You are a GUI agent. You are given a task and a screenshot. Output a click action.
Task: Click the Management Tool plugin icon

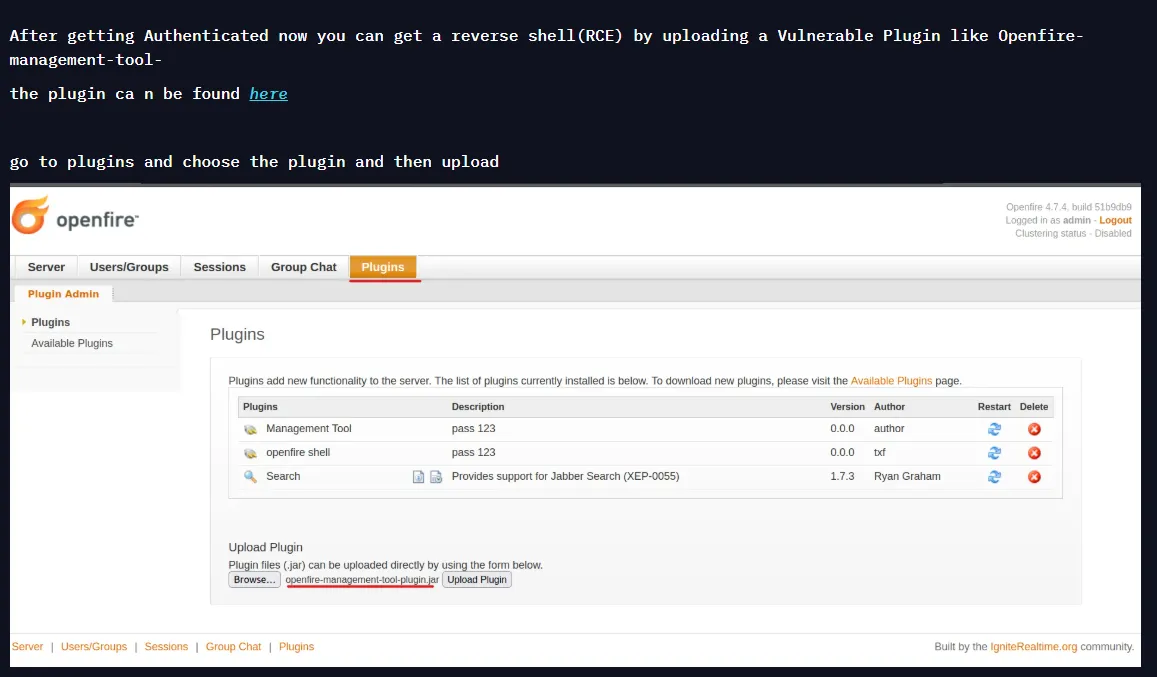pos(251,429)
